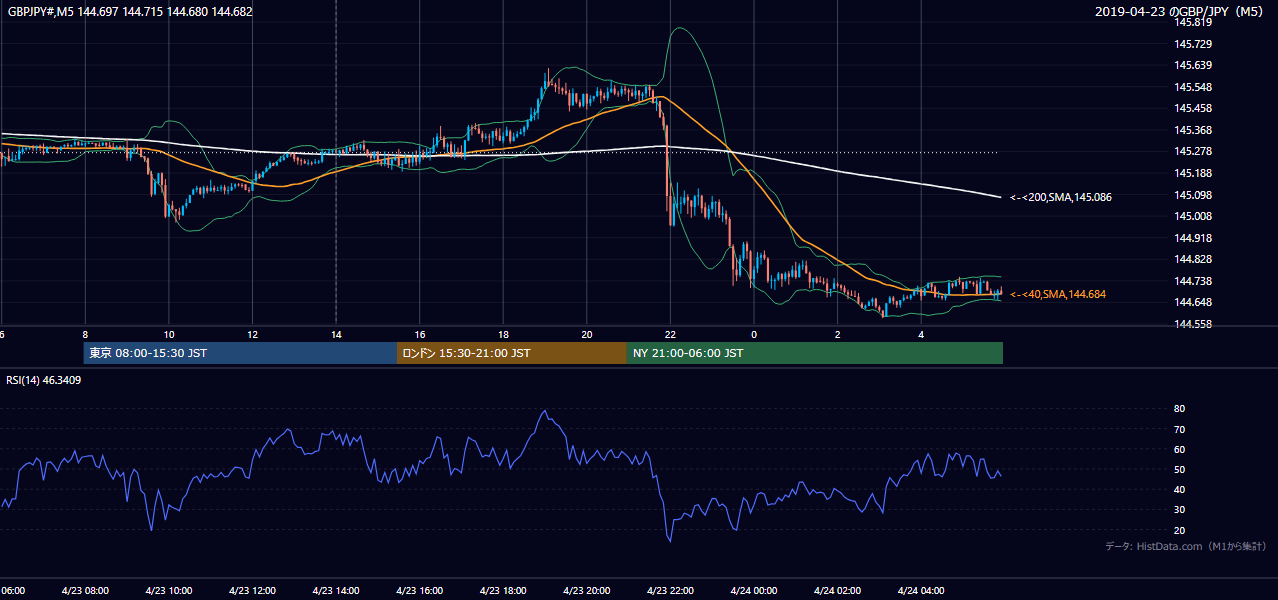Screen dimensions: 1278x600
Task: Click the 145.098 price axis label
Action: click(x=1191, y=194)
